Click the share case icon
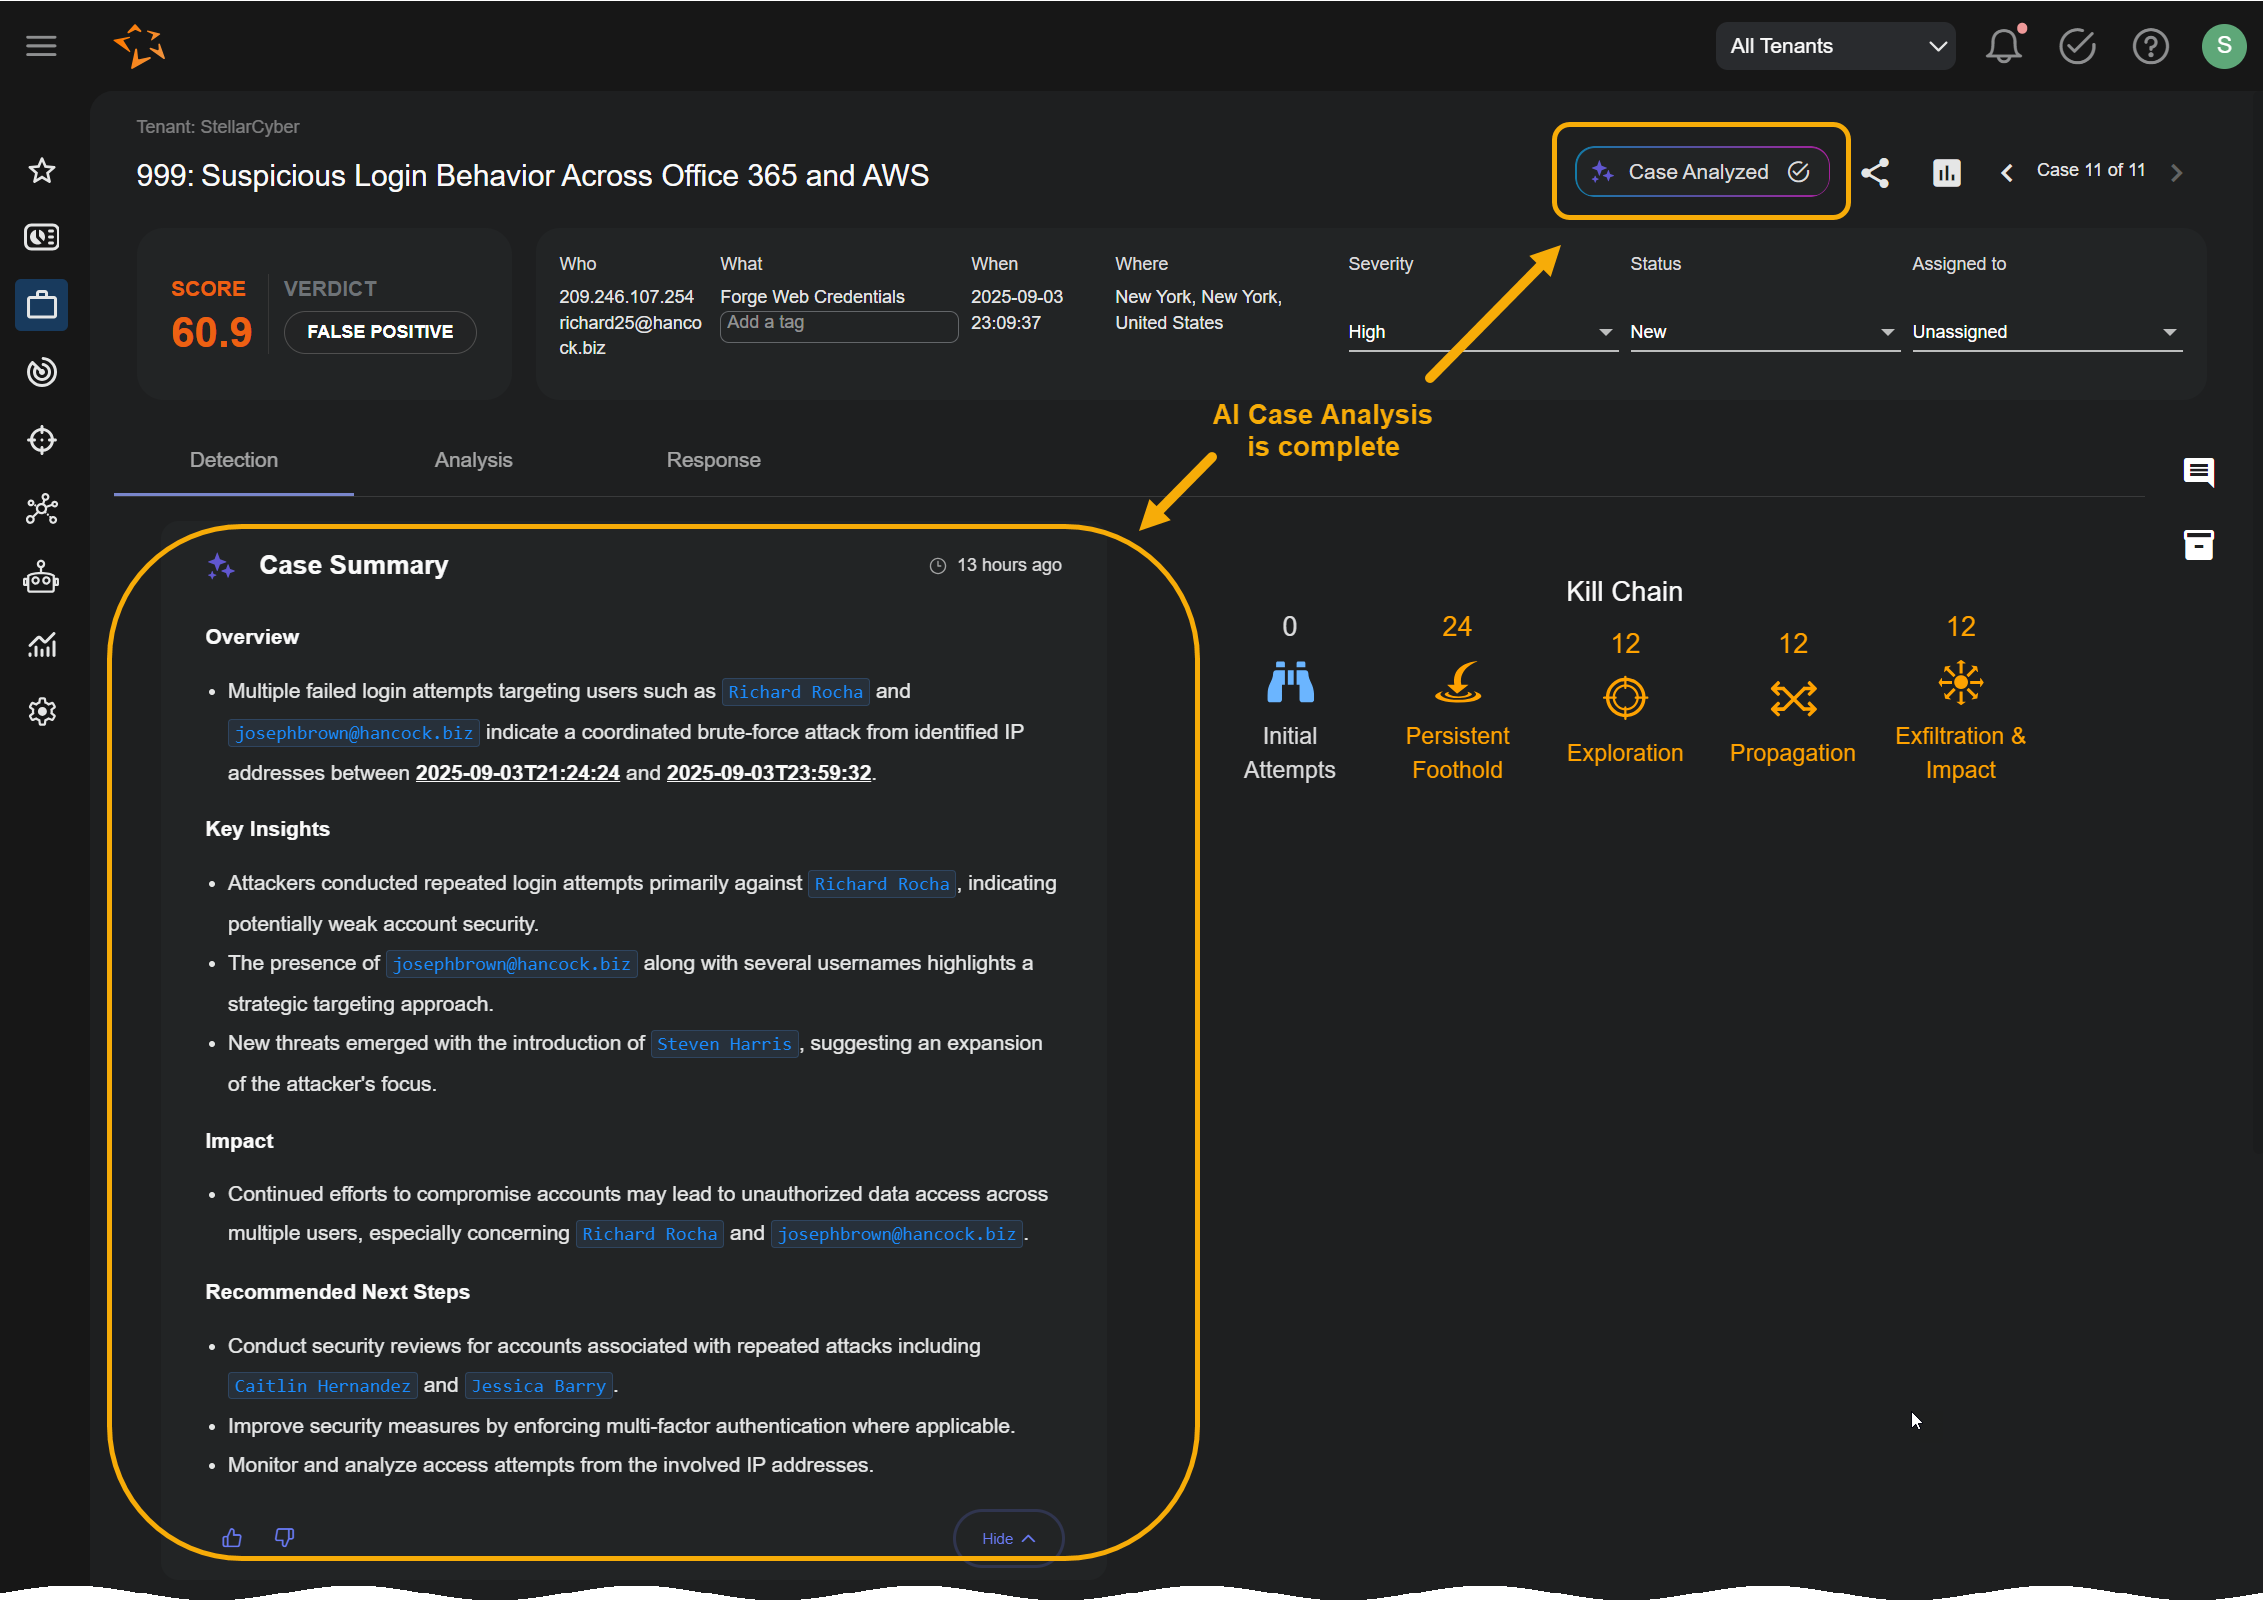2263x1601 pixels. [x=1875, y=172]
